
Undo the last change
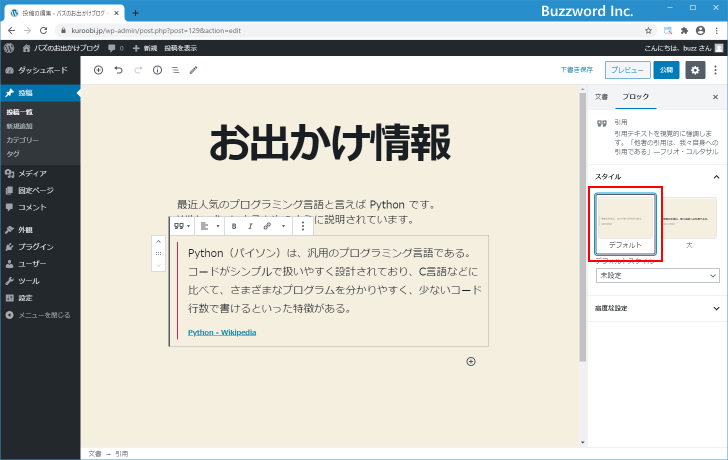pyautogui.click(x=118, y=70)
